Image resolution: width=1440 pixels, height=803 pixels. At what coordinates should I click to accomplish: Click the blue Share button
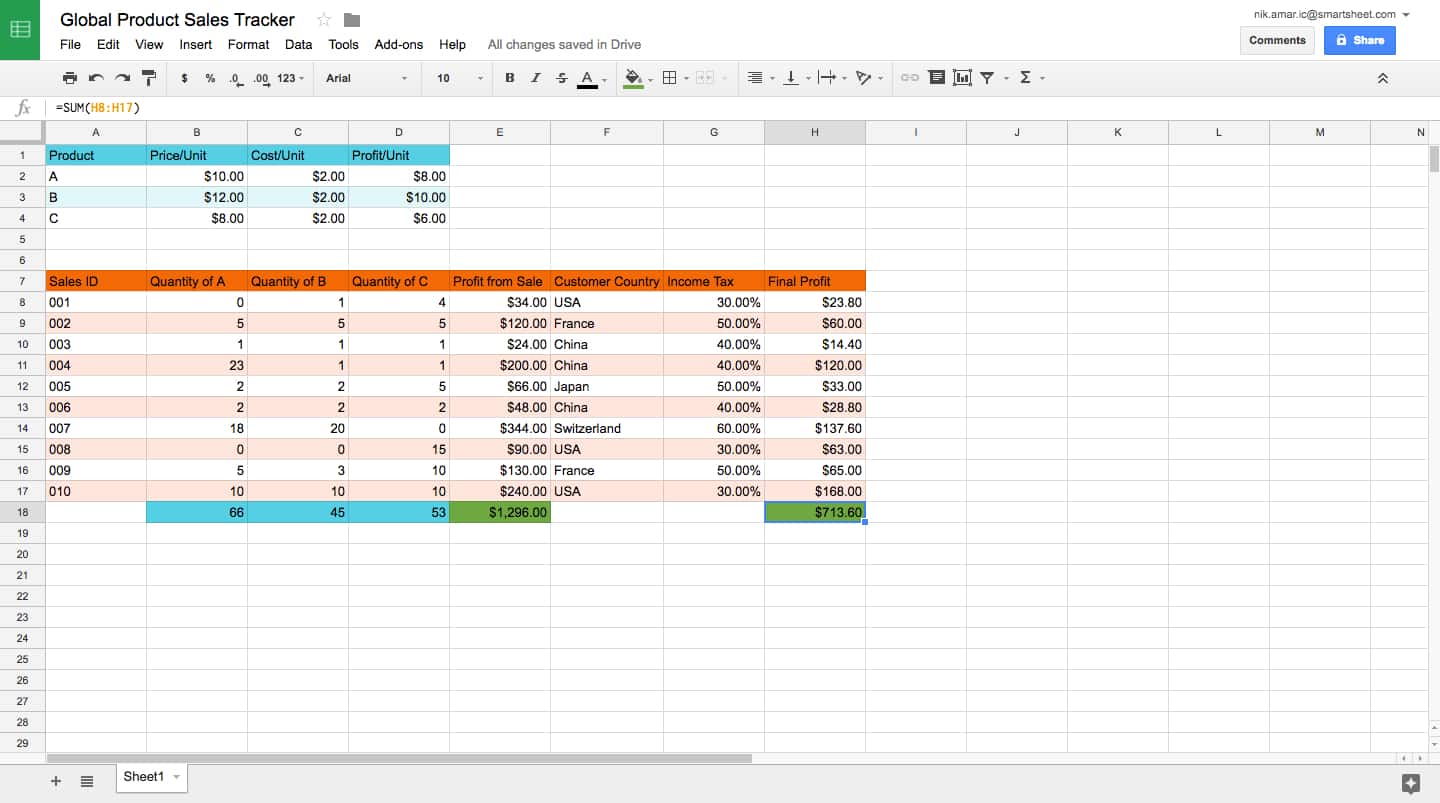coord(1359,40)
